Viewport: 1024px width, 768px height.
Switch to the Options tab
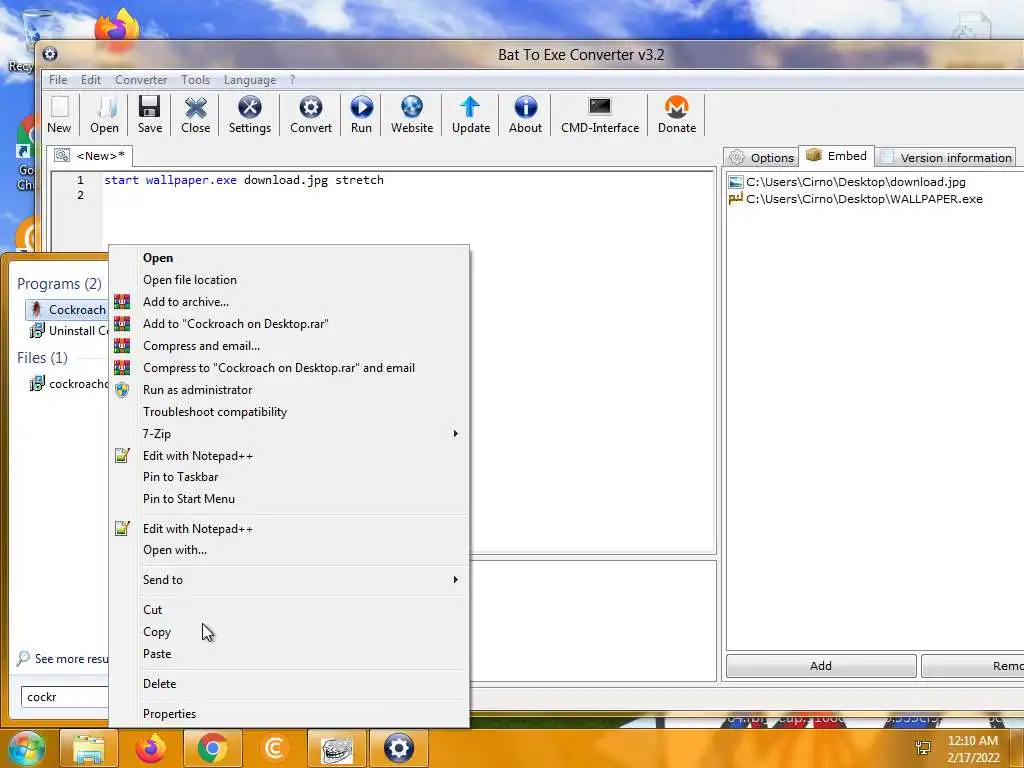pos(761,157)
